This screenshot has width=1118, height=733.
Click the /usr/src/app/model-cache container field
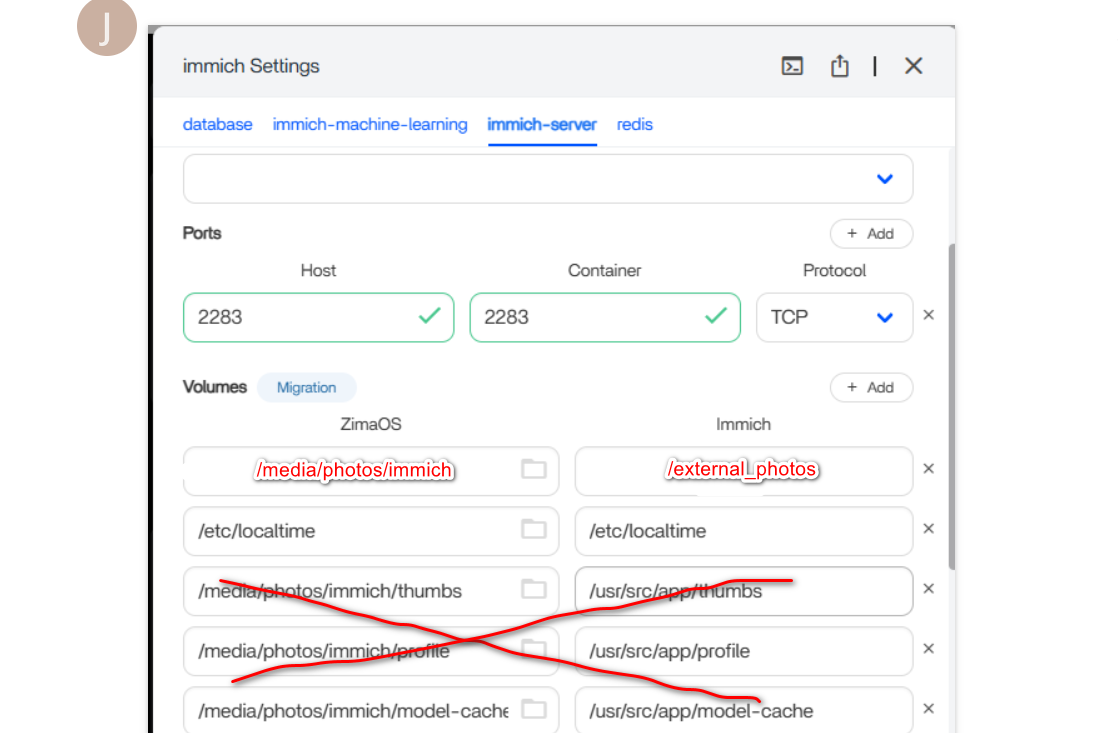(744, 710)
